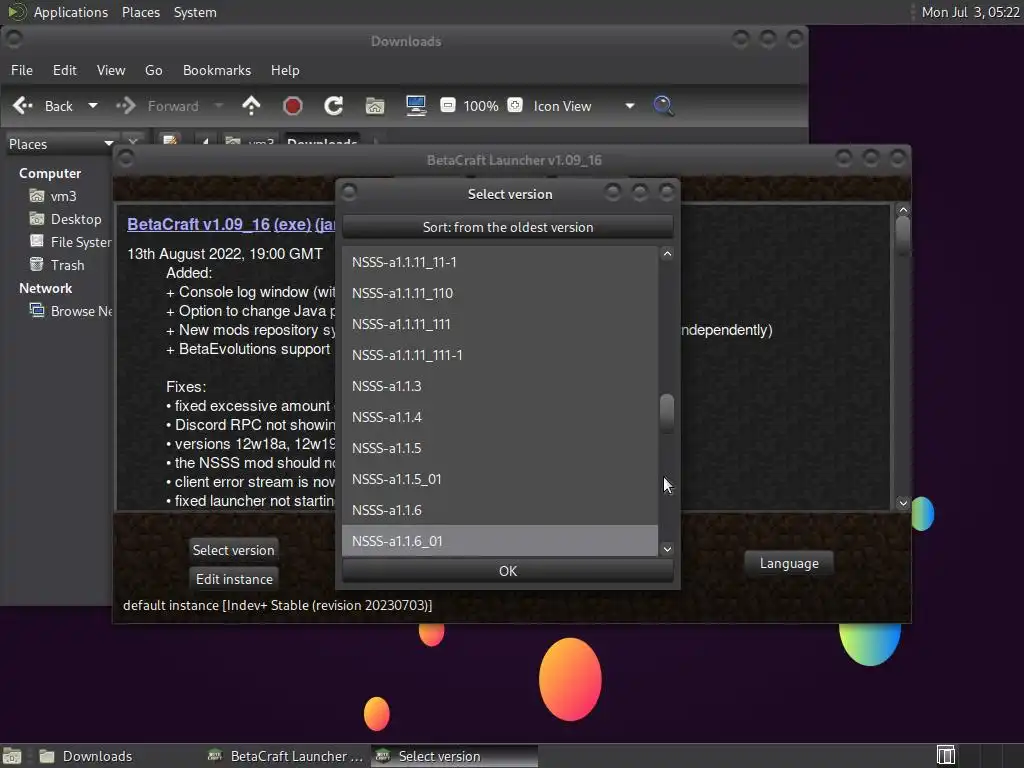Select version NSSS-a1.1.11_111-1
The height and width of the screenshot is (768, 1024).
[500, 355]
